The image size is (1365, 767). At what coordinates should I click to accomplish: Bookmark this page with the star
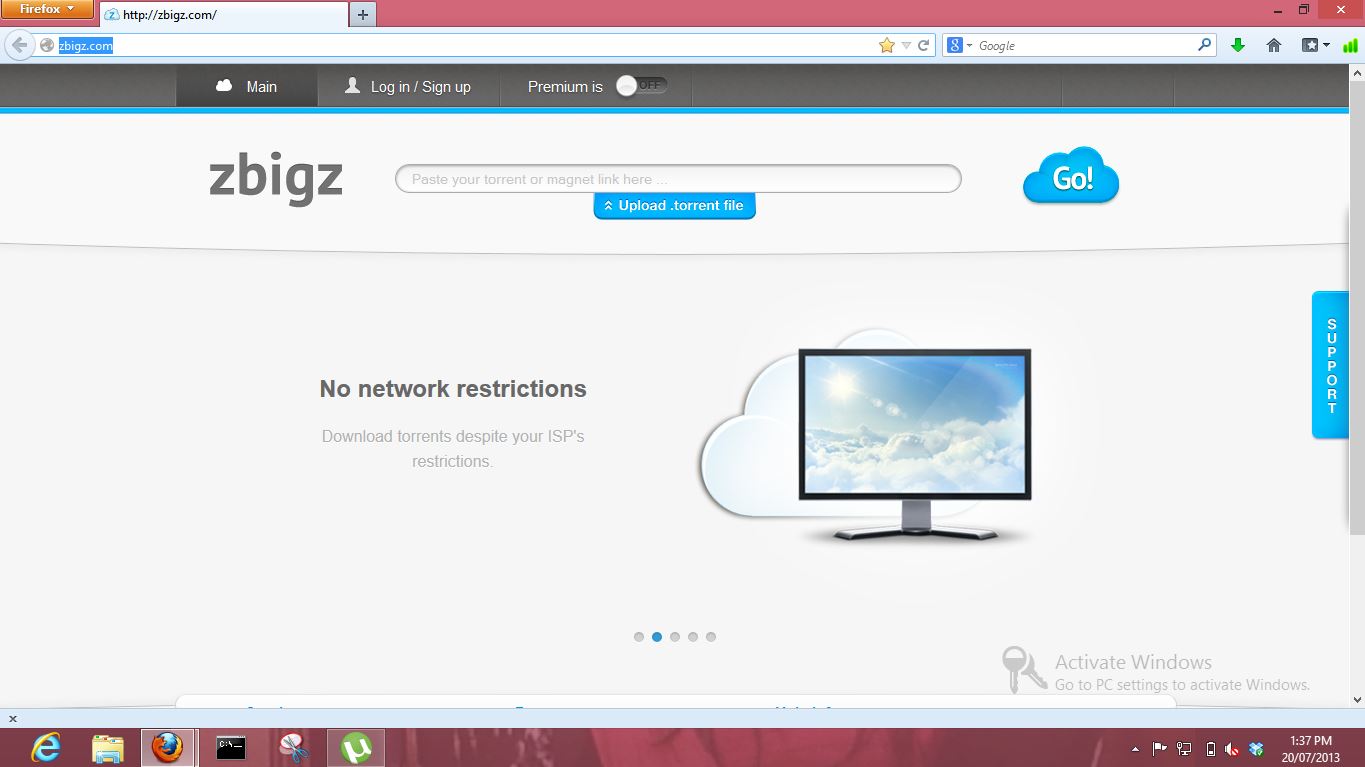tap(887, 45)
